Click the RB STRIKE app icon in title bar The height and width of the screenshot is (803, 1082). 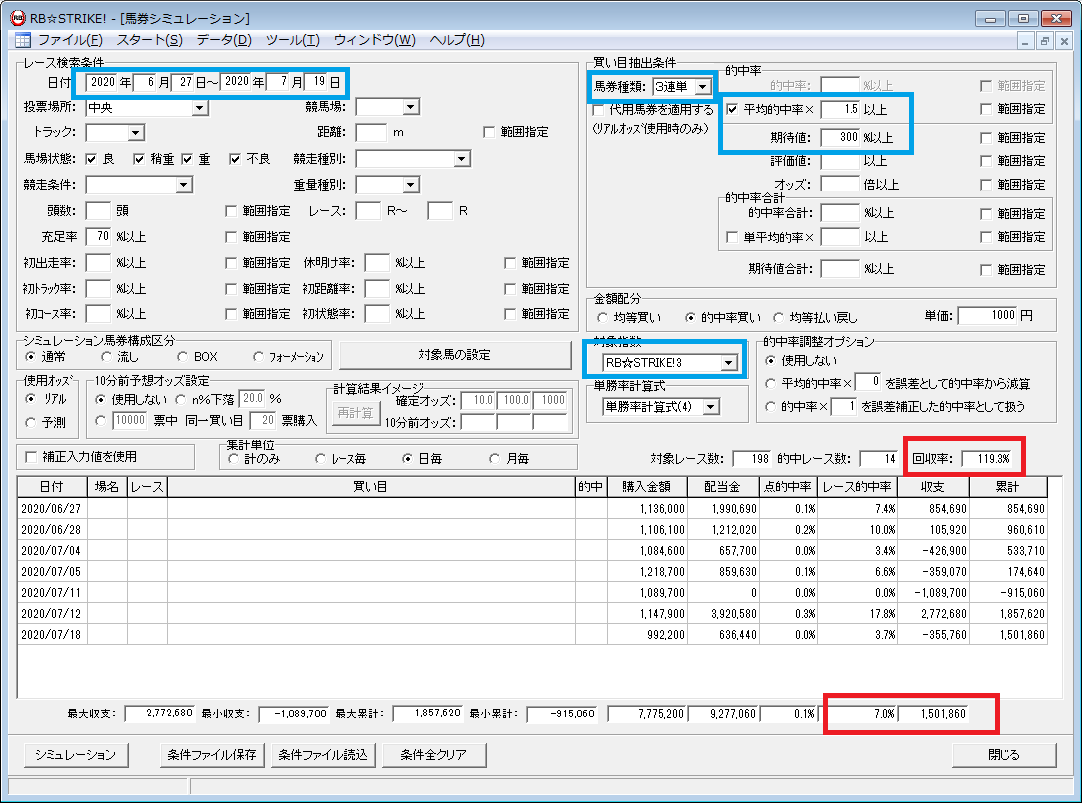(18, 18)
